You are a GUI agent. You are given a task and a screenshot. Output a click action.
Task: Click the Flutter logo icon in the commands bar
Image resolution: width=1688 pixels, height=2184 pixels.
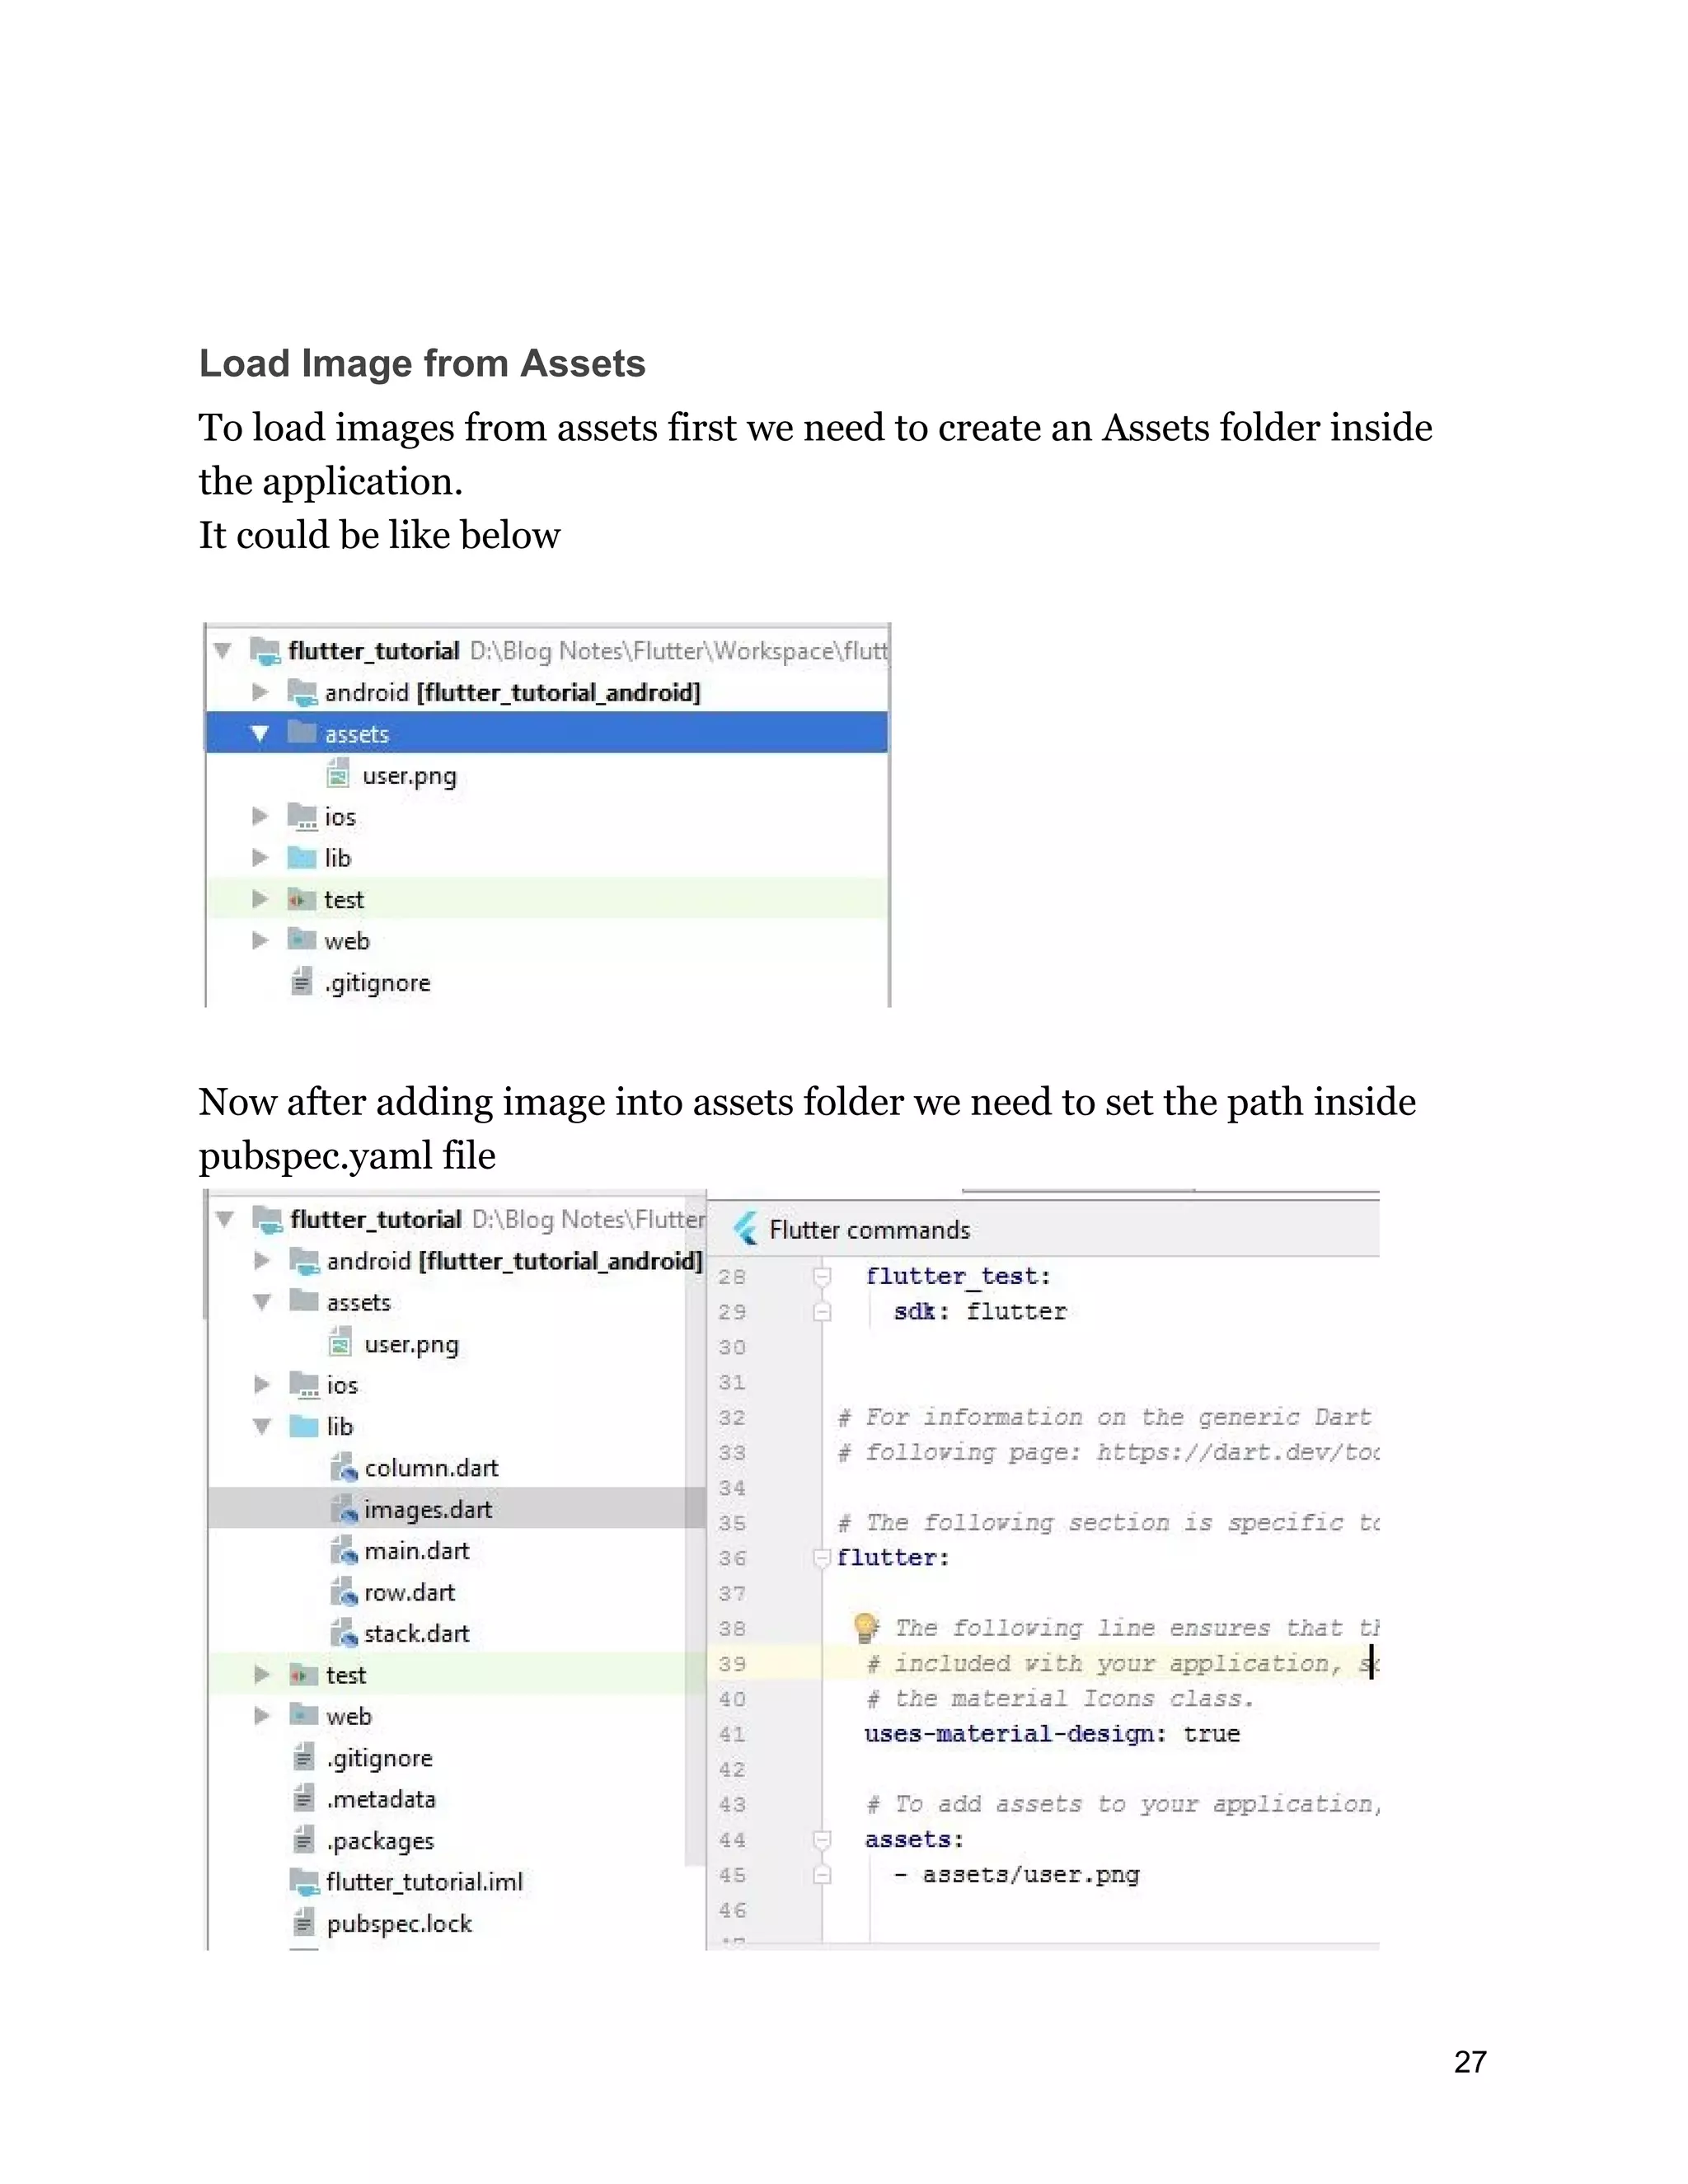[746, 1228]
